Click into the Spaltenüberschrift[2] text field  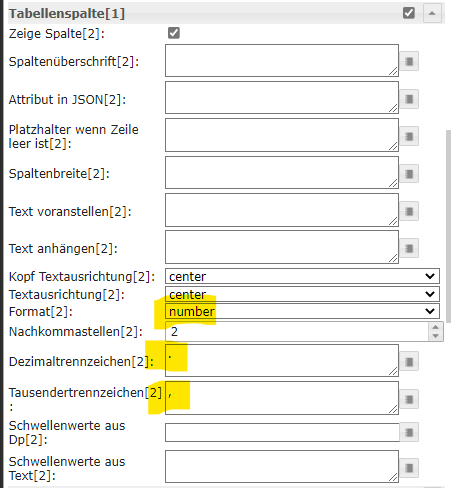(282, 61)
